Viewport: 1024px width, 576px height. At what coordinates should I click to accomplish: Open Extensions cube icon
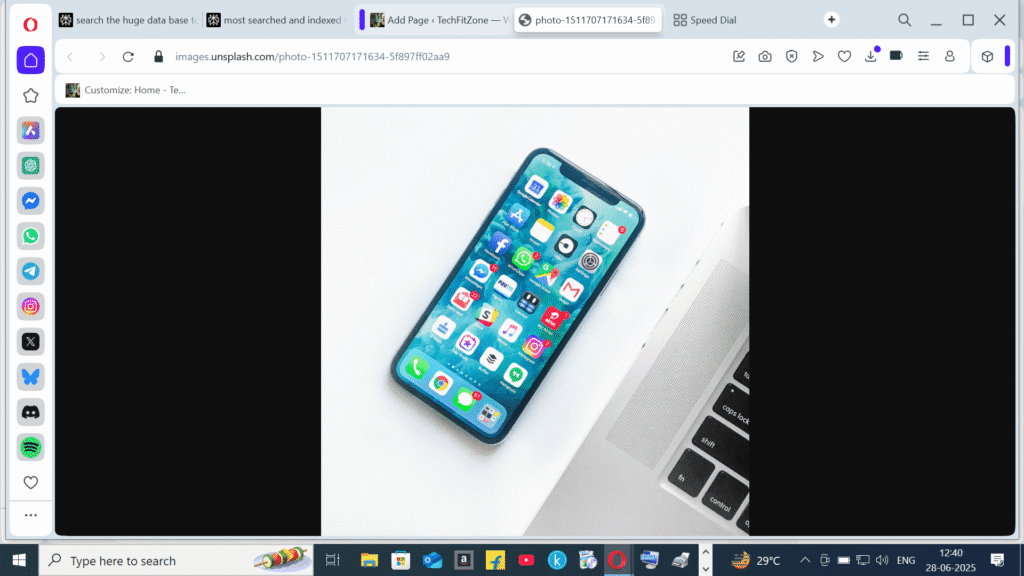point(987,57)
